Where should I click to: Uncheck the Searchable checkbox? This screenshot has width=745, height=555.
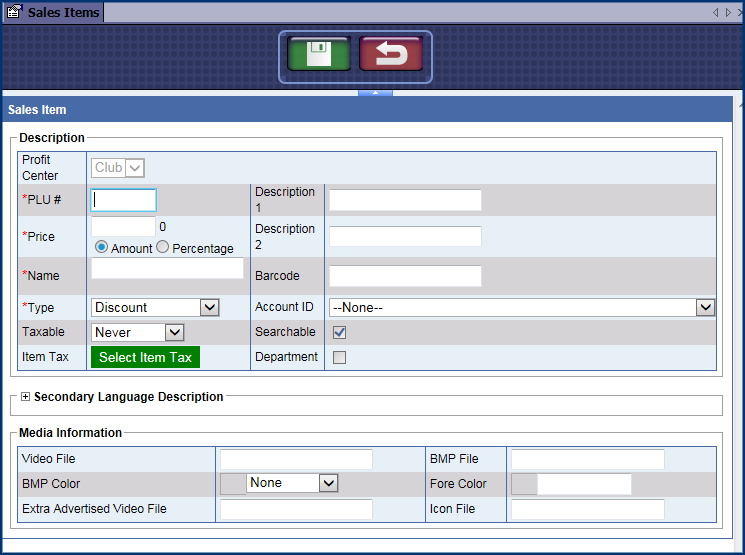click(339, 332)
